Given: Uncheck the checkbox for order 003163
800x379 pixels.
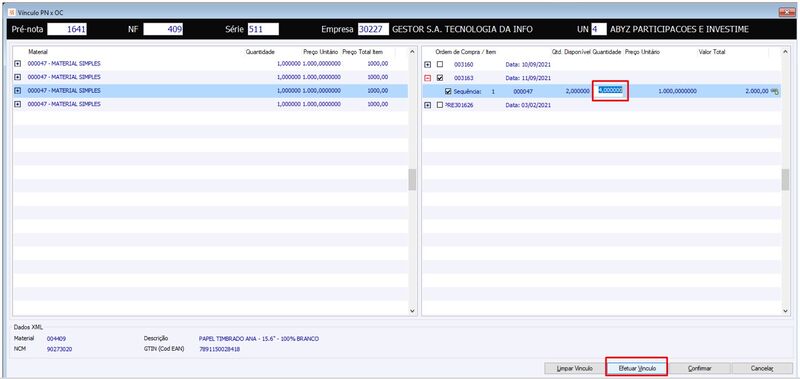Looking at the screenshot, I should tap(440, 78).
